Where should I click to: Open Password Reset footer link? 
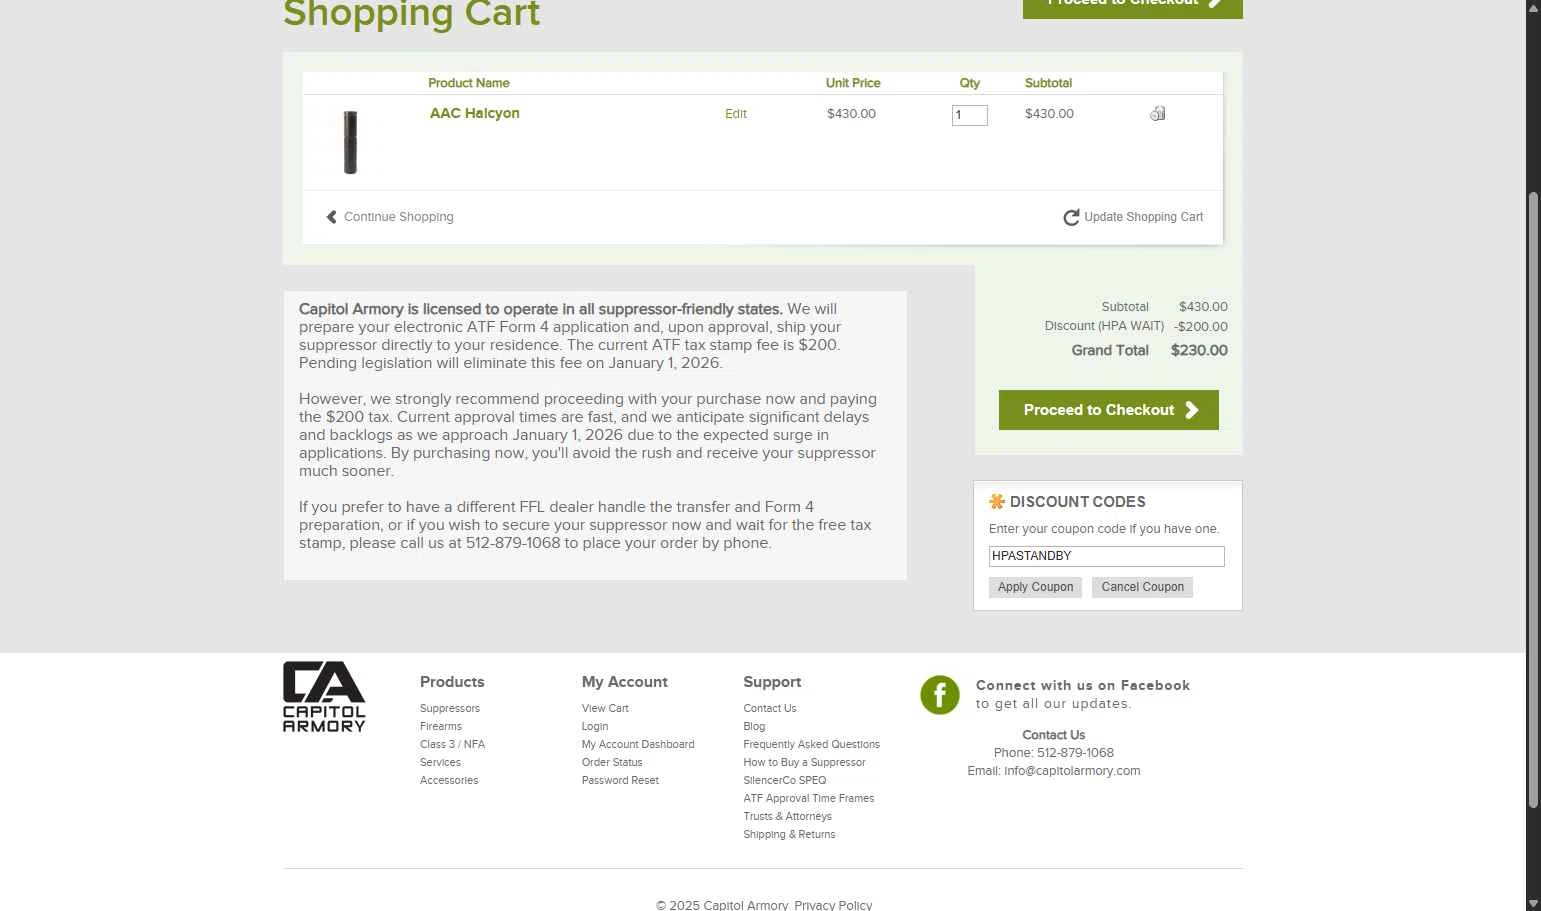pos(620,780)
